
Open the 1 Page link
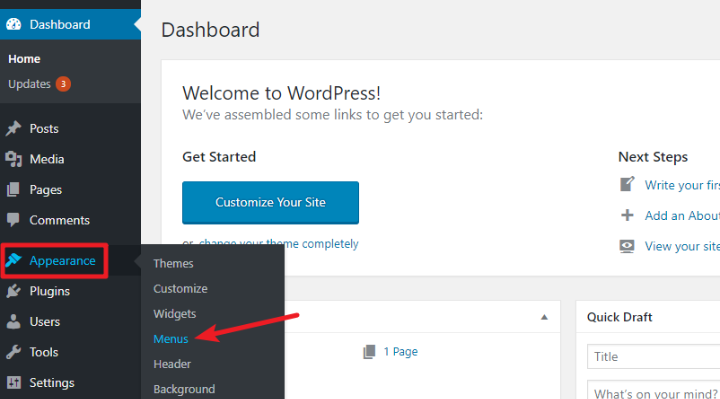pyautogui.click(x=400, y=352)
